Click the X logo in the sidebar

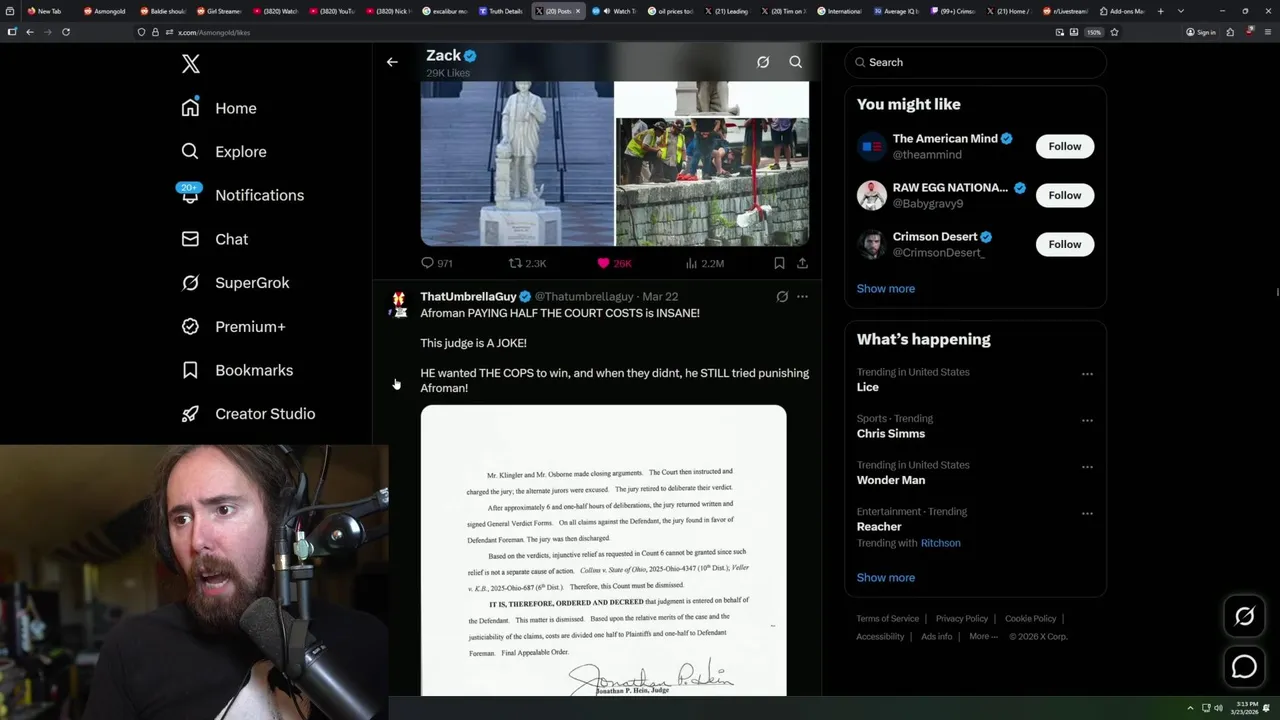(190, 64)
